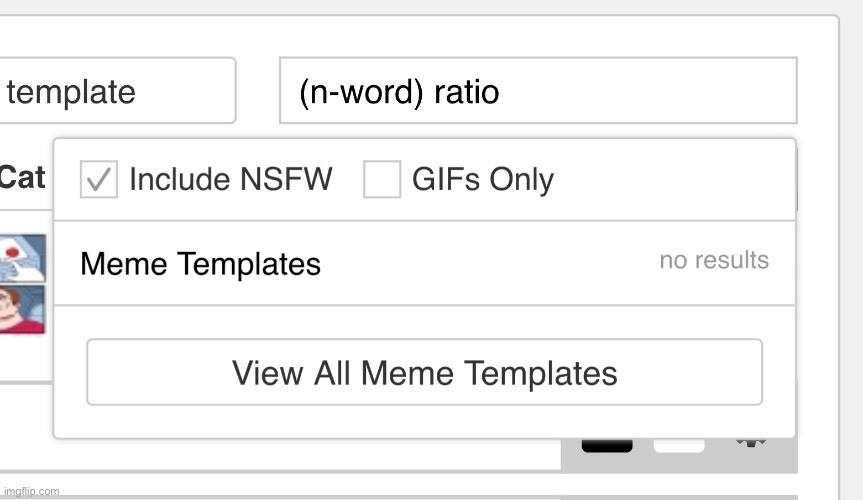Click the blank dropdown area below the View All button

coord(424,421)
